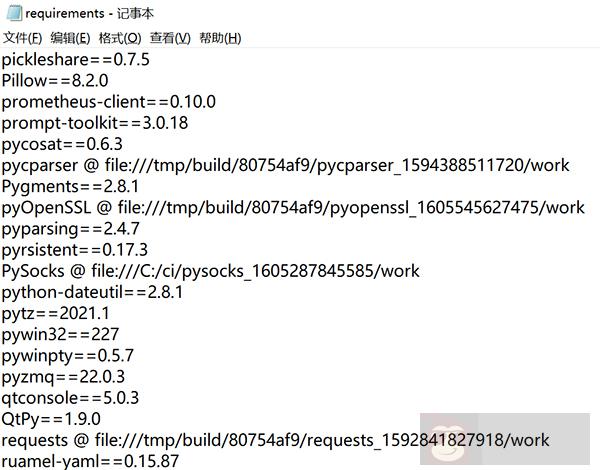Image resolution: width=600 pixels, height=470 pixels.
Task: Place cursor on the pickleshare==0.7.5 line
Action: 75,60
